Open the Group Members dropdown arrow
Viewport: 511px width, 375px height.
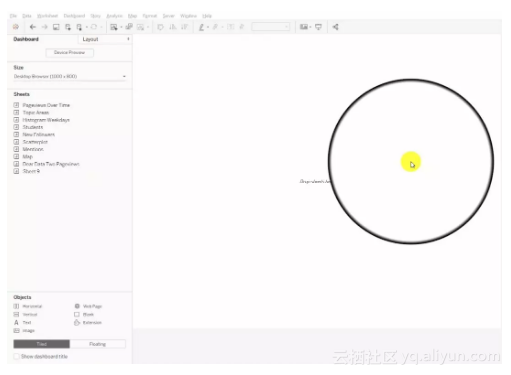[x=222, y=27]
